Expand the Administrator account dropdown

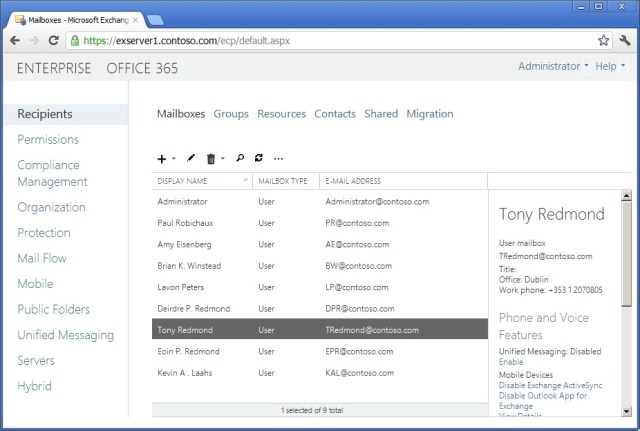pos(553,67)
